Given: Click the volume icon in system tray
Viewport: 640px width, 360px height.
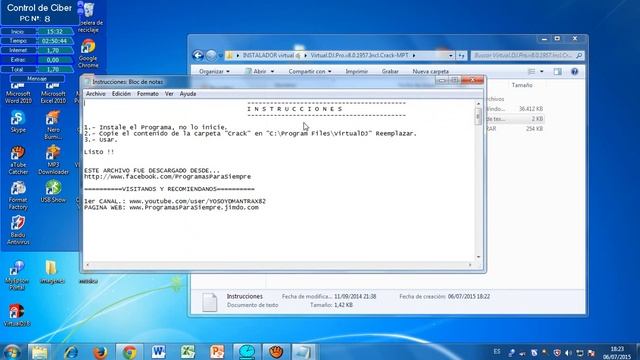Looking at the screenshot, I should coord(568,353).
